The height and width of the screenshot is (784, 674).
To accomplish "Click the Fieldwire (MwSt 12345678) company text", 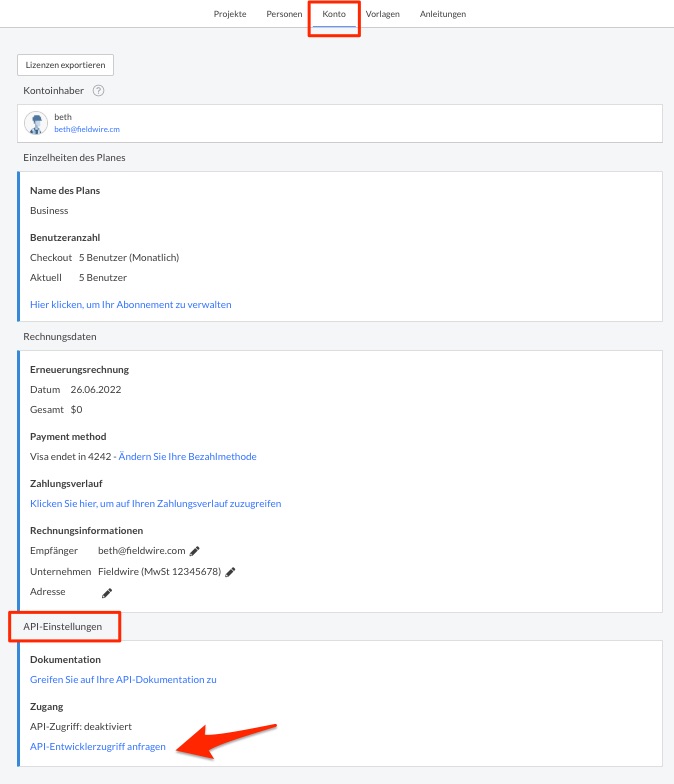I will 159,572.
